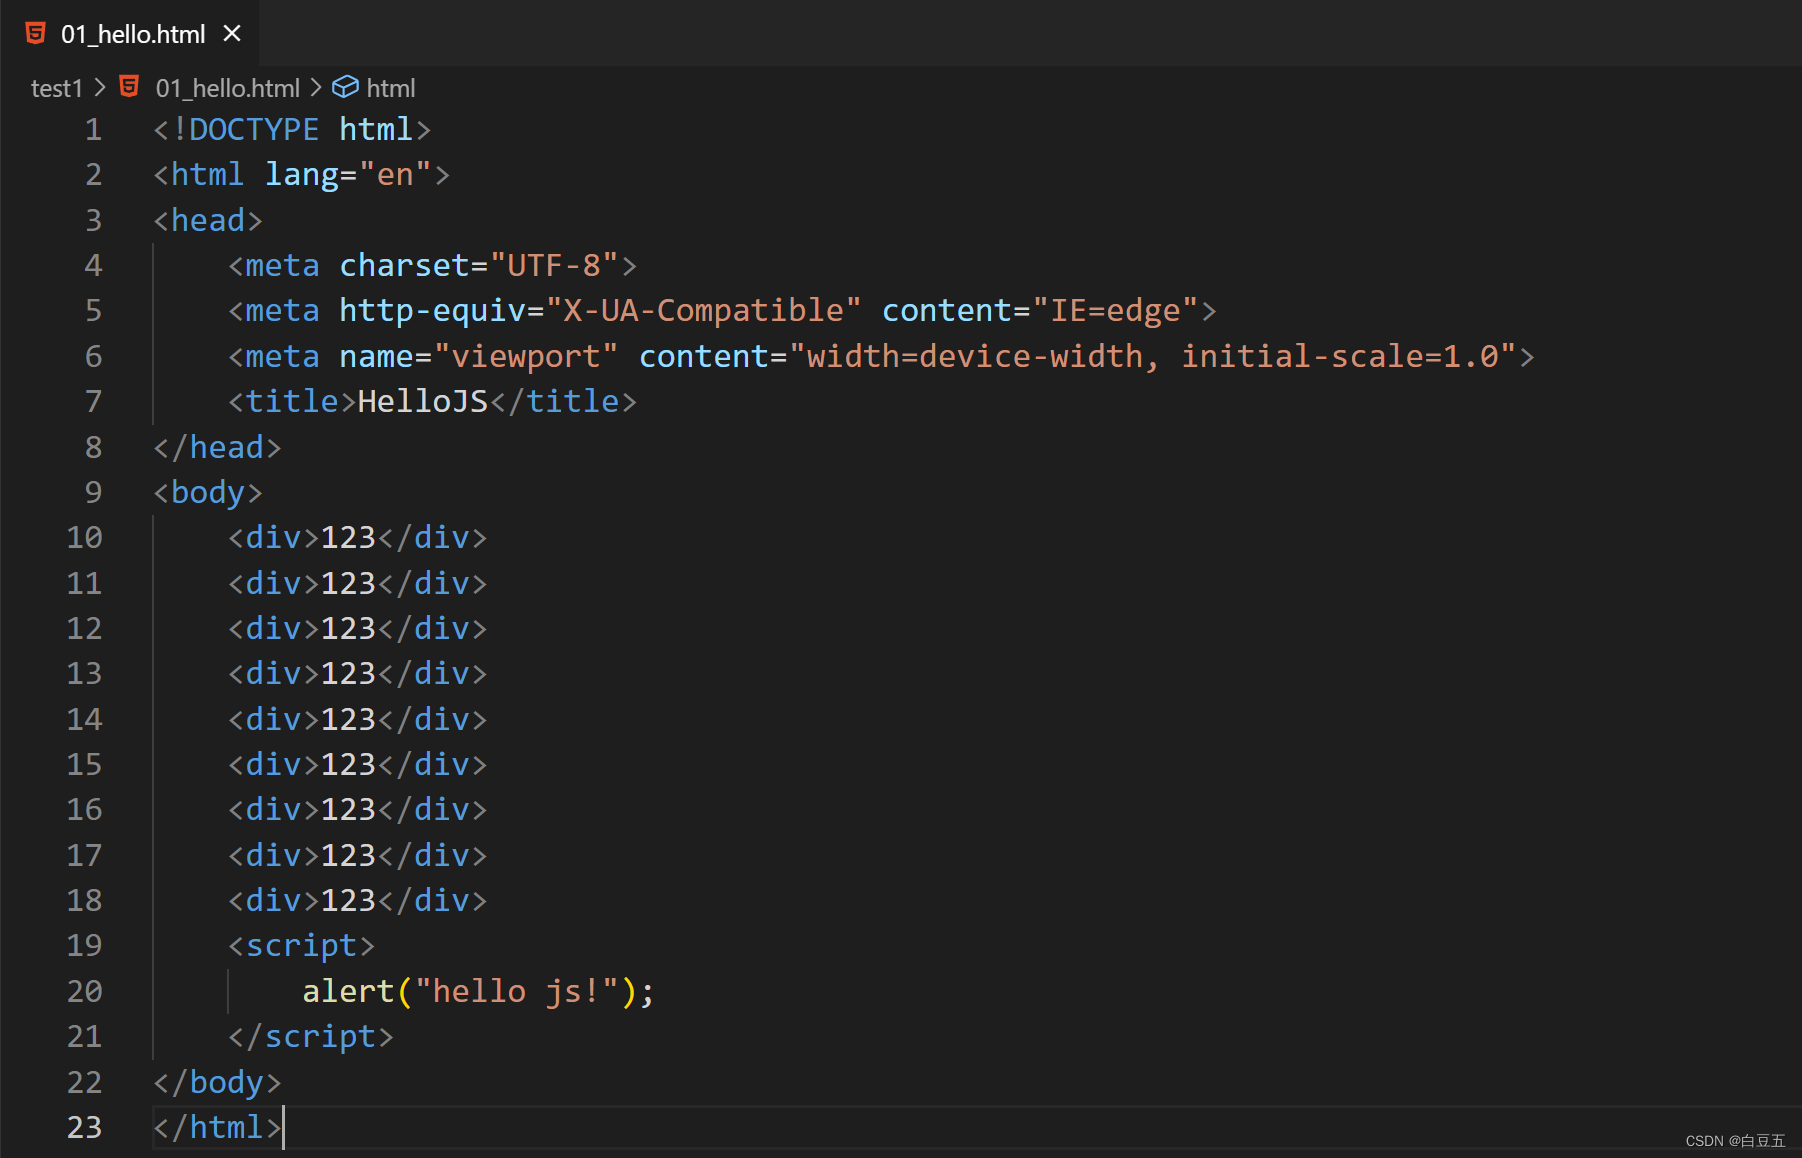Click the div 123 code on line 18
Screen dimensions: 1802x1158
click(358, 900)
